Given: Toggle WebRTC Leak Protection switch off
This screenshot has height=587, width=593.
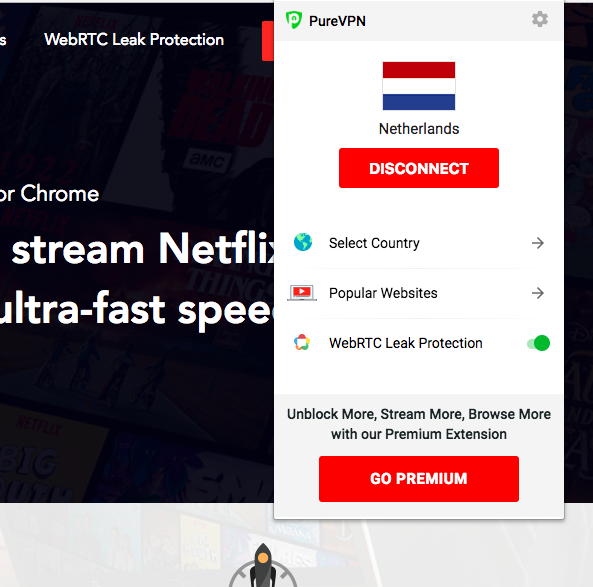Looking at the screenshot, I should tap(538, 343).
